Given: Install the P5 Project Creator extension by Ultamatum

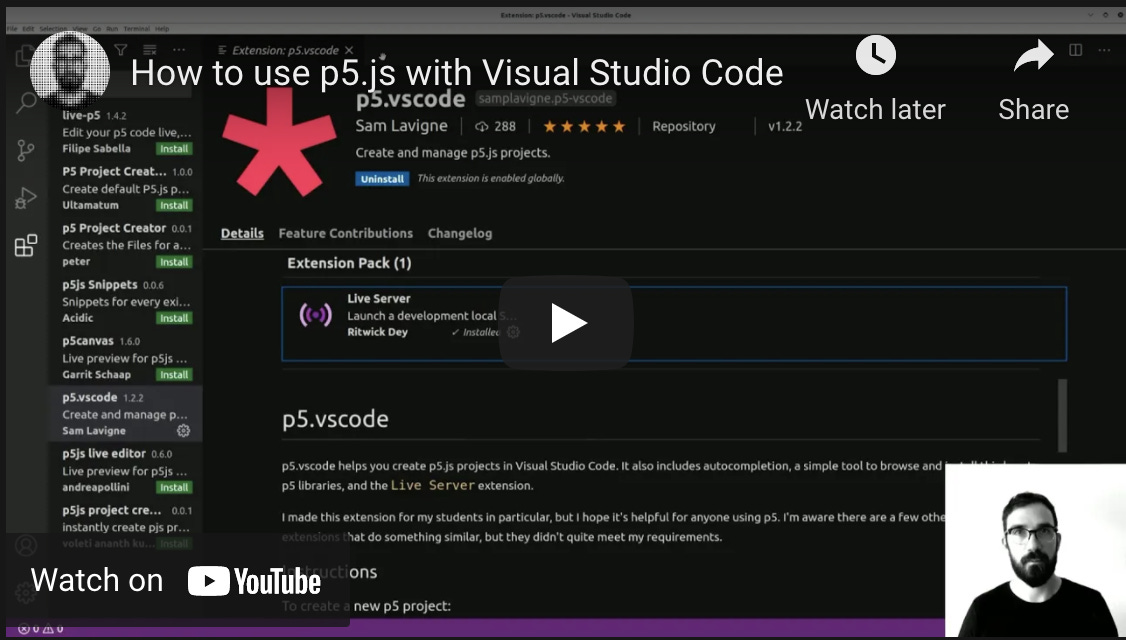Looking at the screenshot, I should tap(174, 205).
